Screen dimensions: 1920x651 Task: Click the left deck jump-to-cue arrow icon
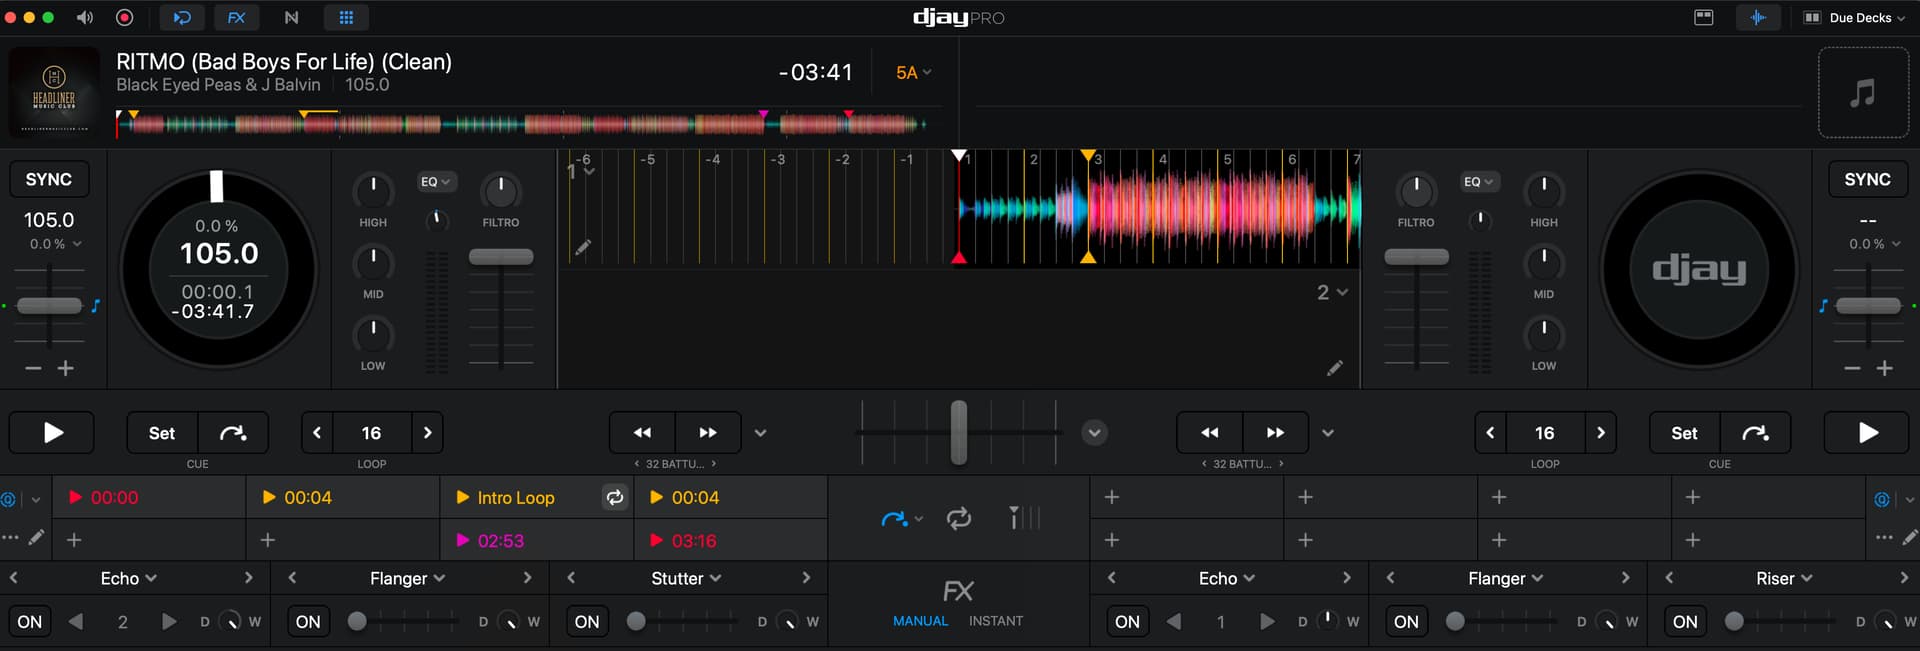pos(233,433)
